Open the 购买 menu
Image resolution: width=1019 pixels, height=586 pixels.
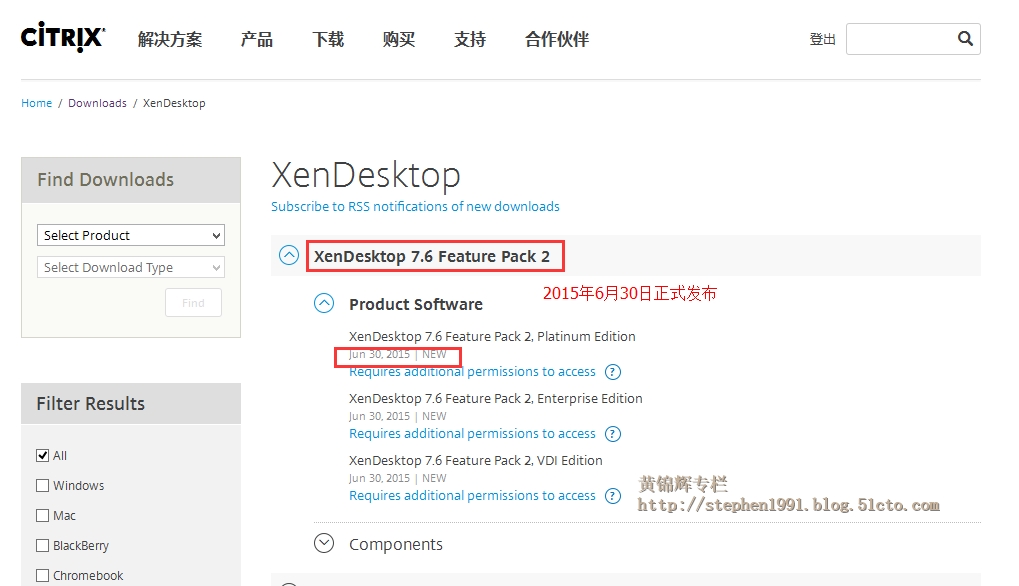(x=399, y=40)
